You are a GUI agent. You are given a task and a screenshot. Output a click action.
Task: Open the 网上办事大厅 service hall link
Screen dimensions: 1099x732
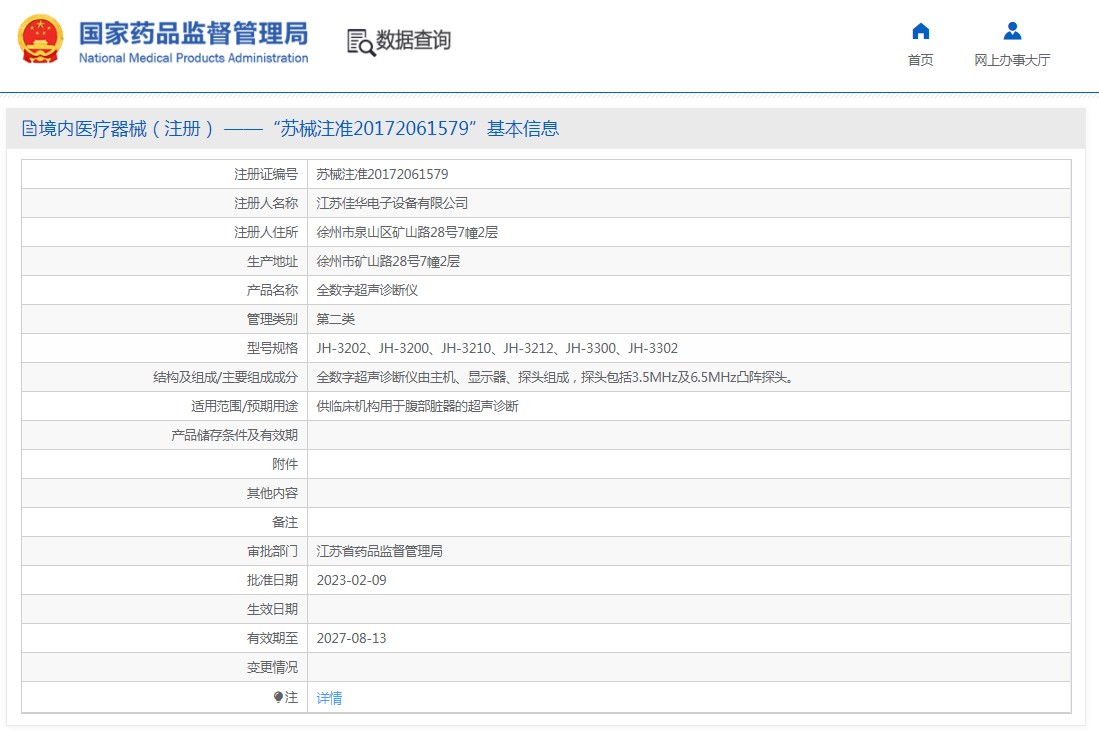point(1011,60)
